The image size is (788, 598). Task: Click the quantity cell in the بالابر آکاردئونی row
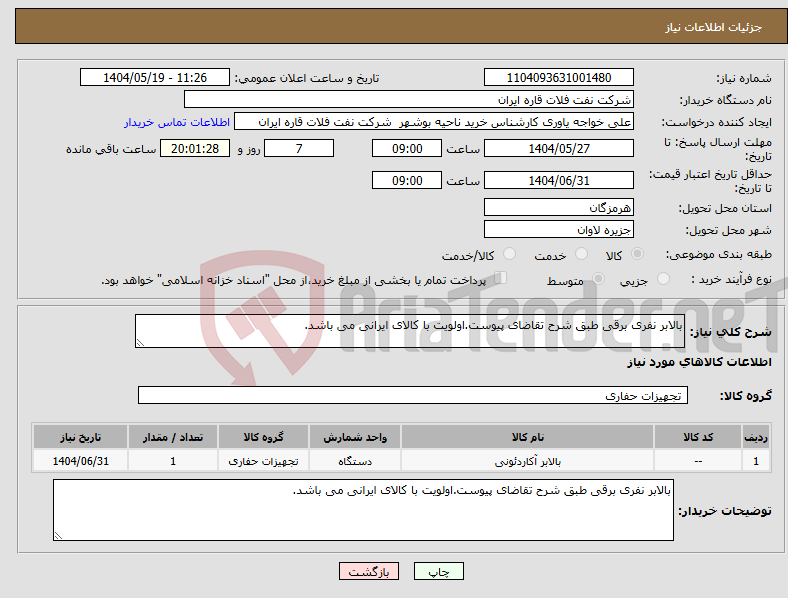(x=173, y=461)
